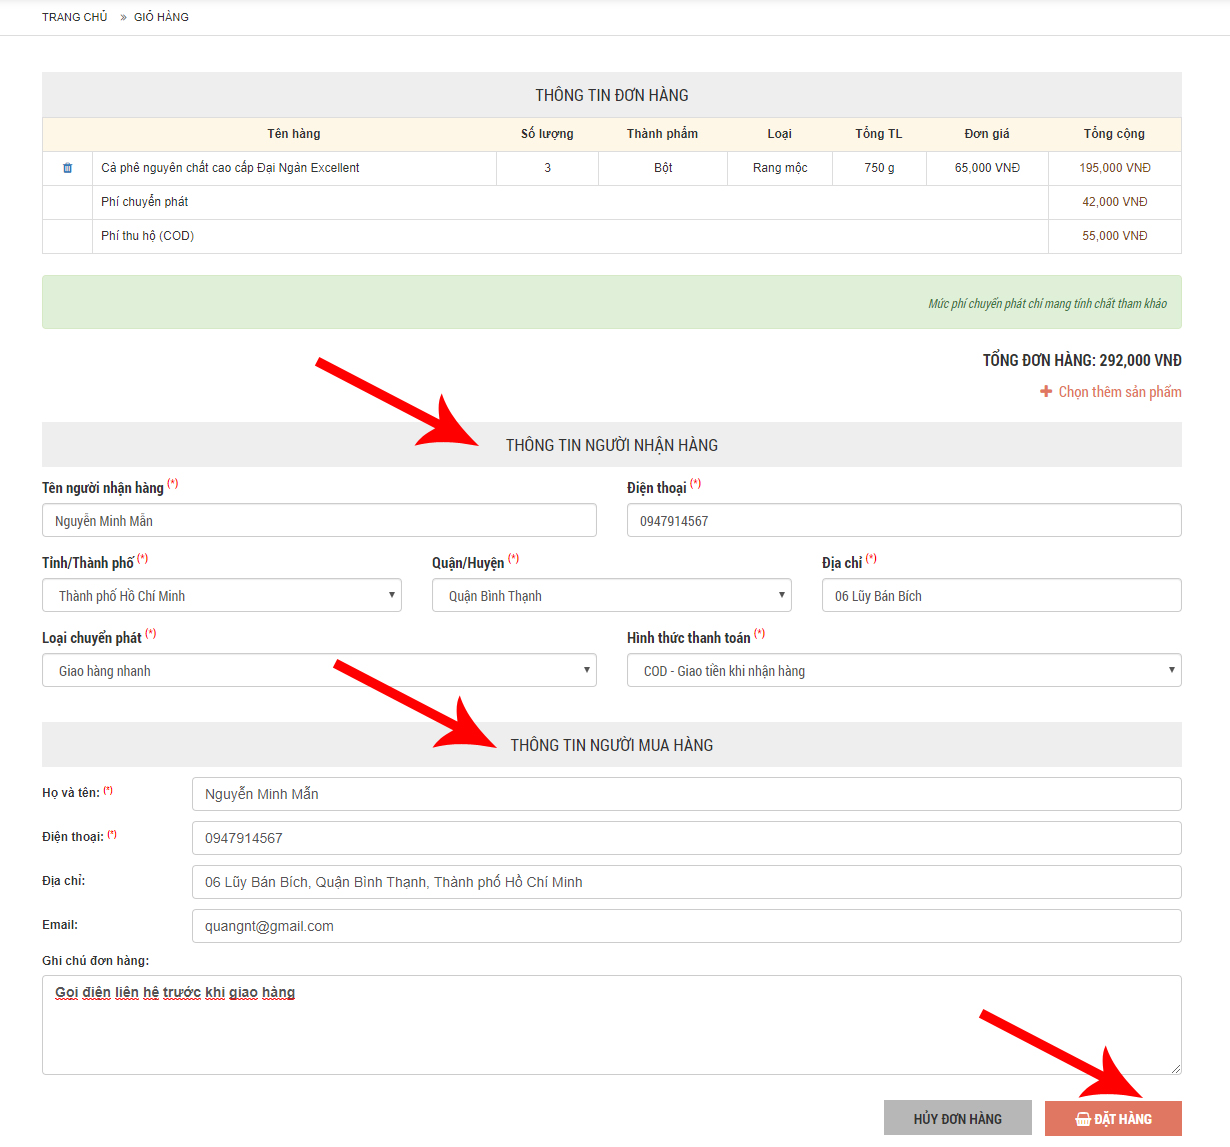The width and height of the screenshot is (1230, 1147).
Task: Click the plus icon beside Chọn thêm sản phẩm
Action: pos(1046,392)
